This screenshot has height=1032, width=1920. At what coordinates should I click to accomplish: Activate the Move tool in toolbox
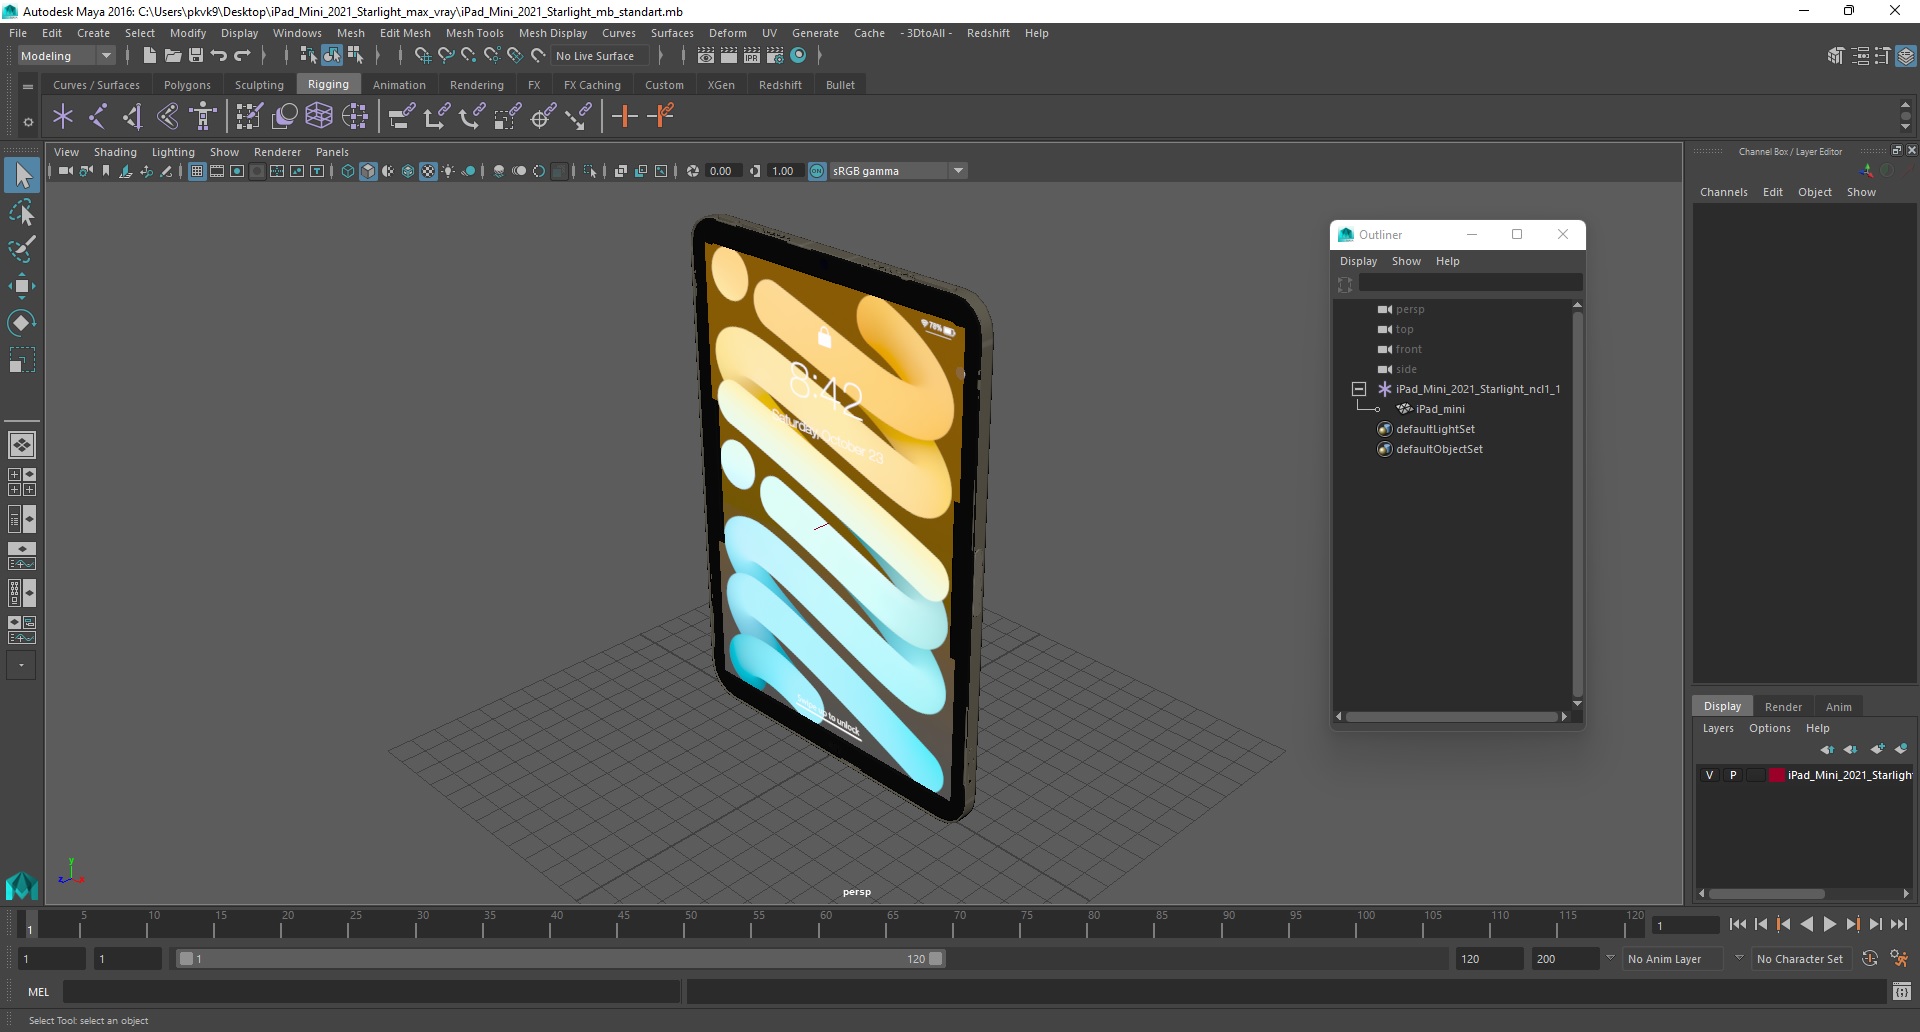click(22, 286)
